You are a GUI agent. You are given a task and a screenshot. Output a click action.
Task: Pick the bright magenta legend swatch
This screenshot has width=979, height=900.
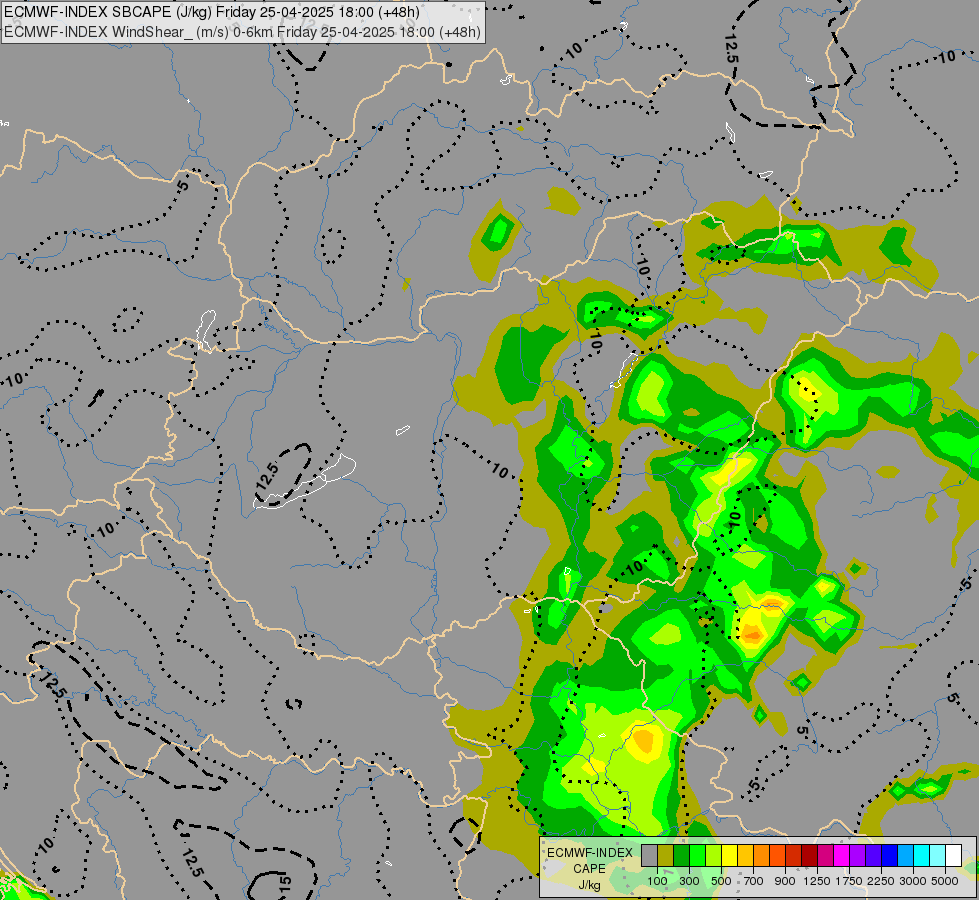pos(842,856)
